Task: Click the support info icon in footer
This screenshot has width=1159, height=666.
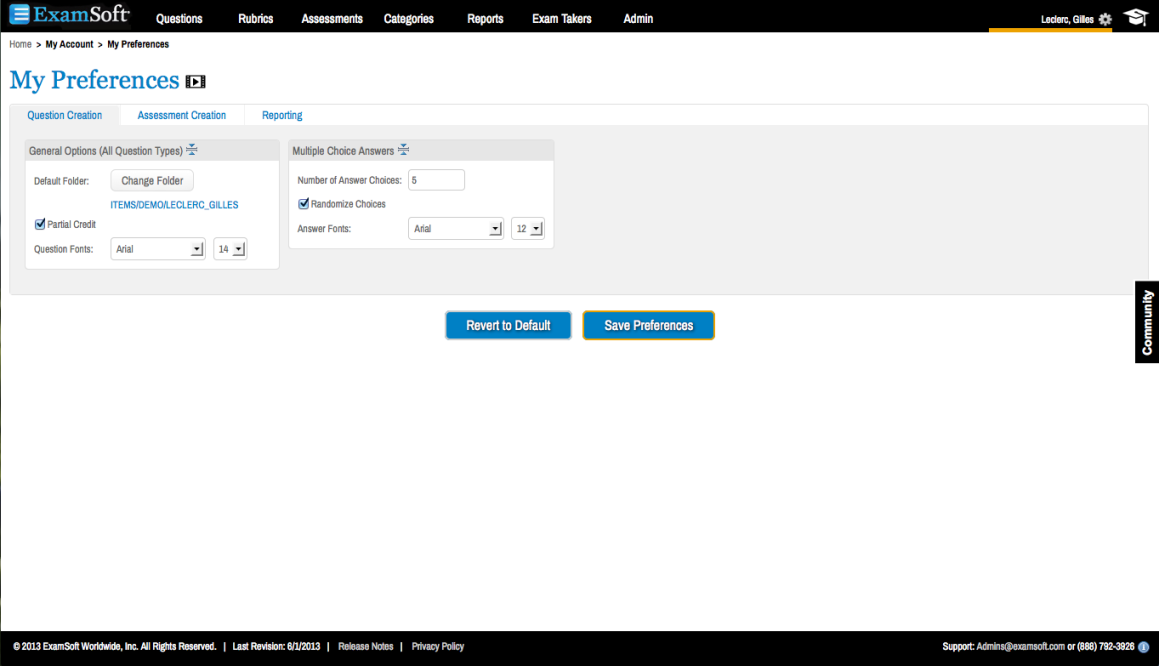Action: [1144, 647]
